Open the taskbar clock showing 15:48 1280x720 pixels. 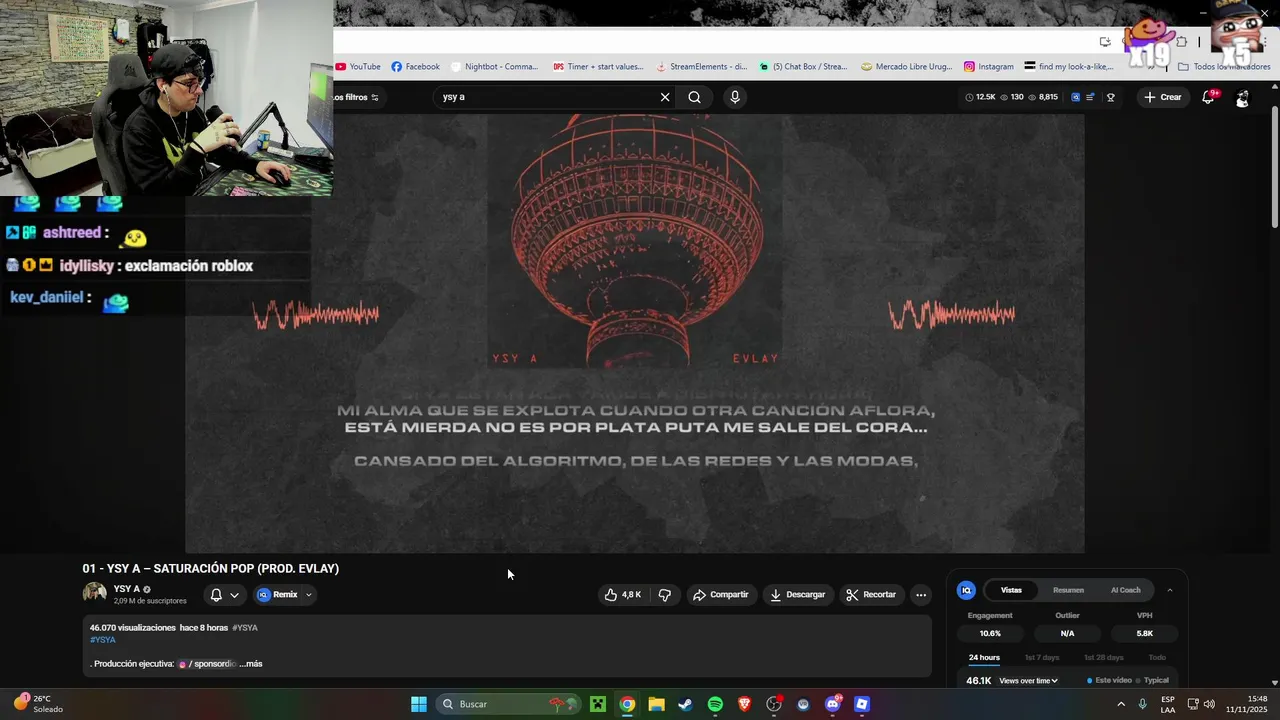1248,704
